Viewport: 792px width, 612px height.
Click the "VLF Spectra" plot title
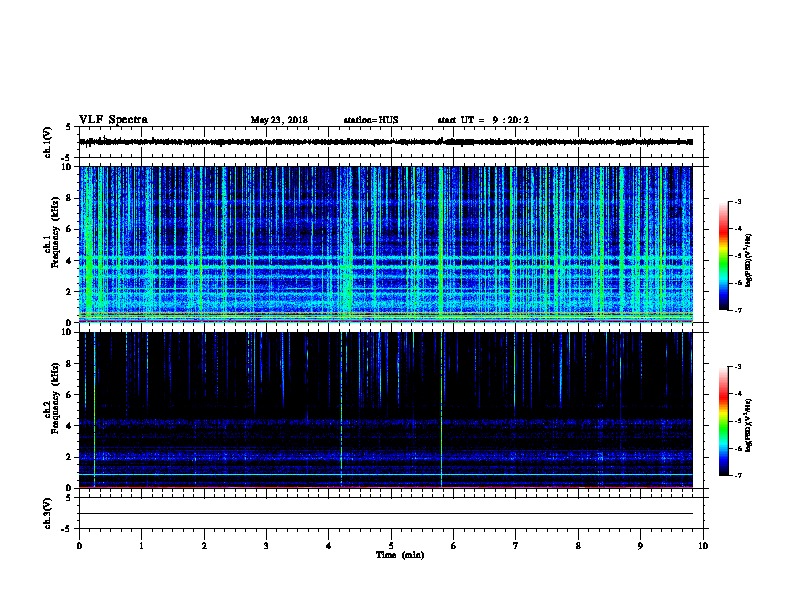pyautogui.click(x=113, y=120)
